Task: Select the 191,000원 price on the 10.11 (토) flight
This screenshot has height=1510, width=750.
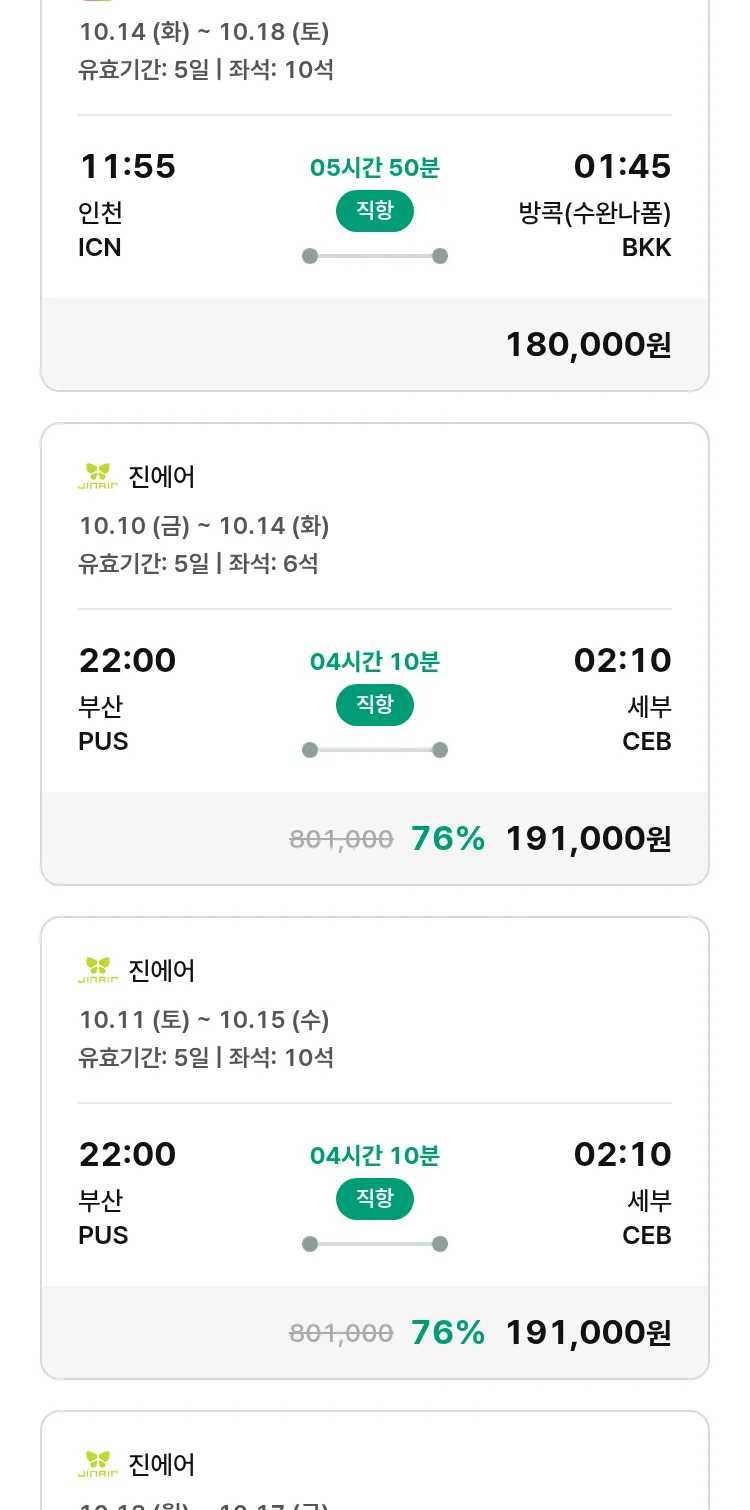Action: click(x=588, y=1333)
